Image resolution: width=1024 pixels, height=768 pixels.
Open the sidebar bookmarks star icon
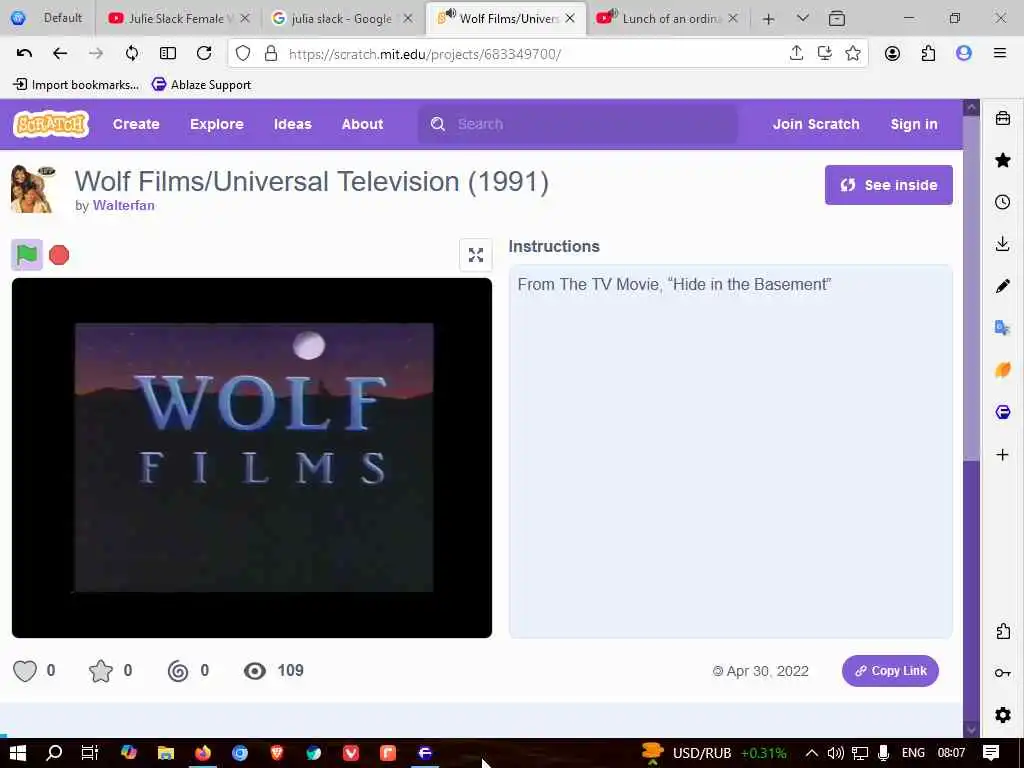[1002, 160]
